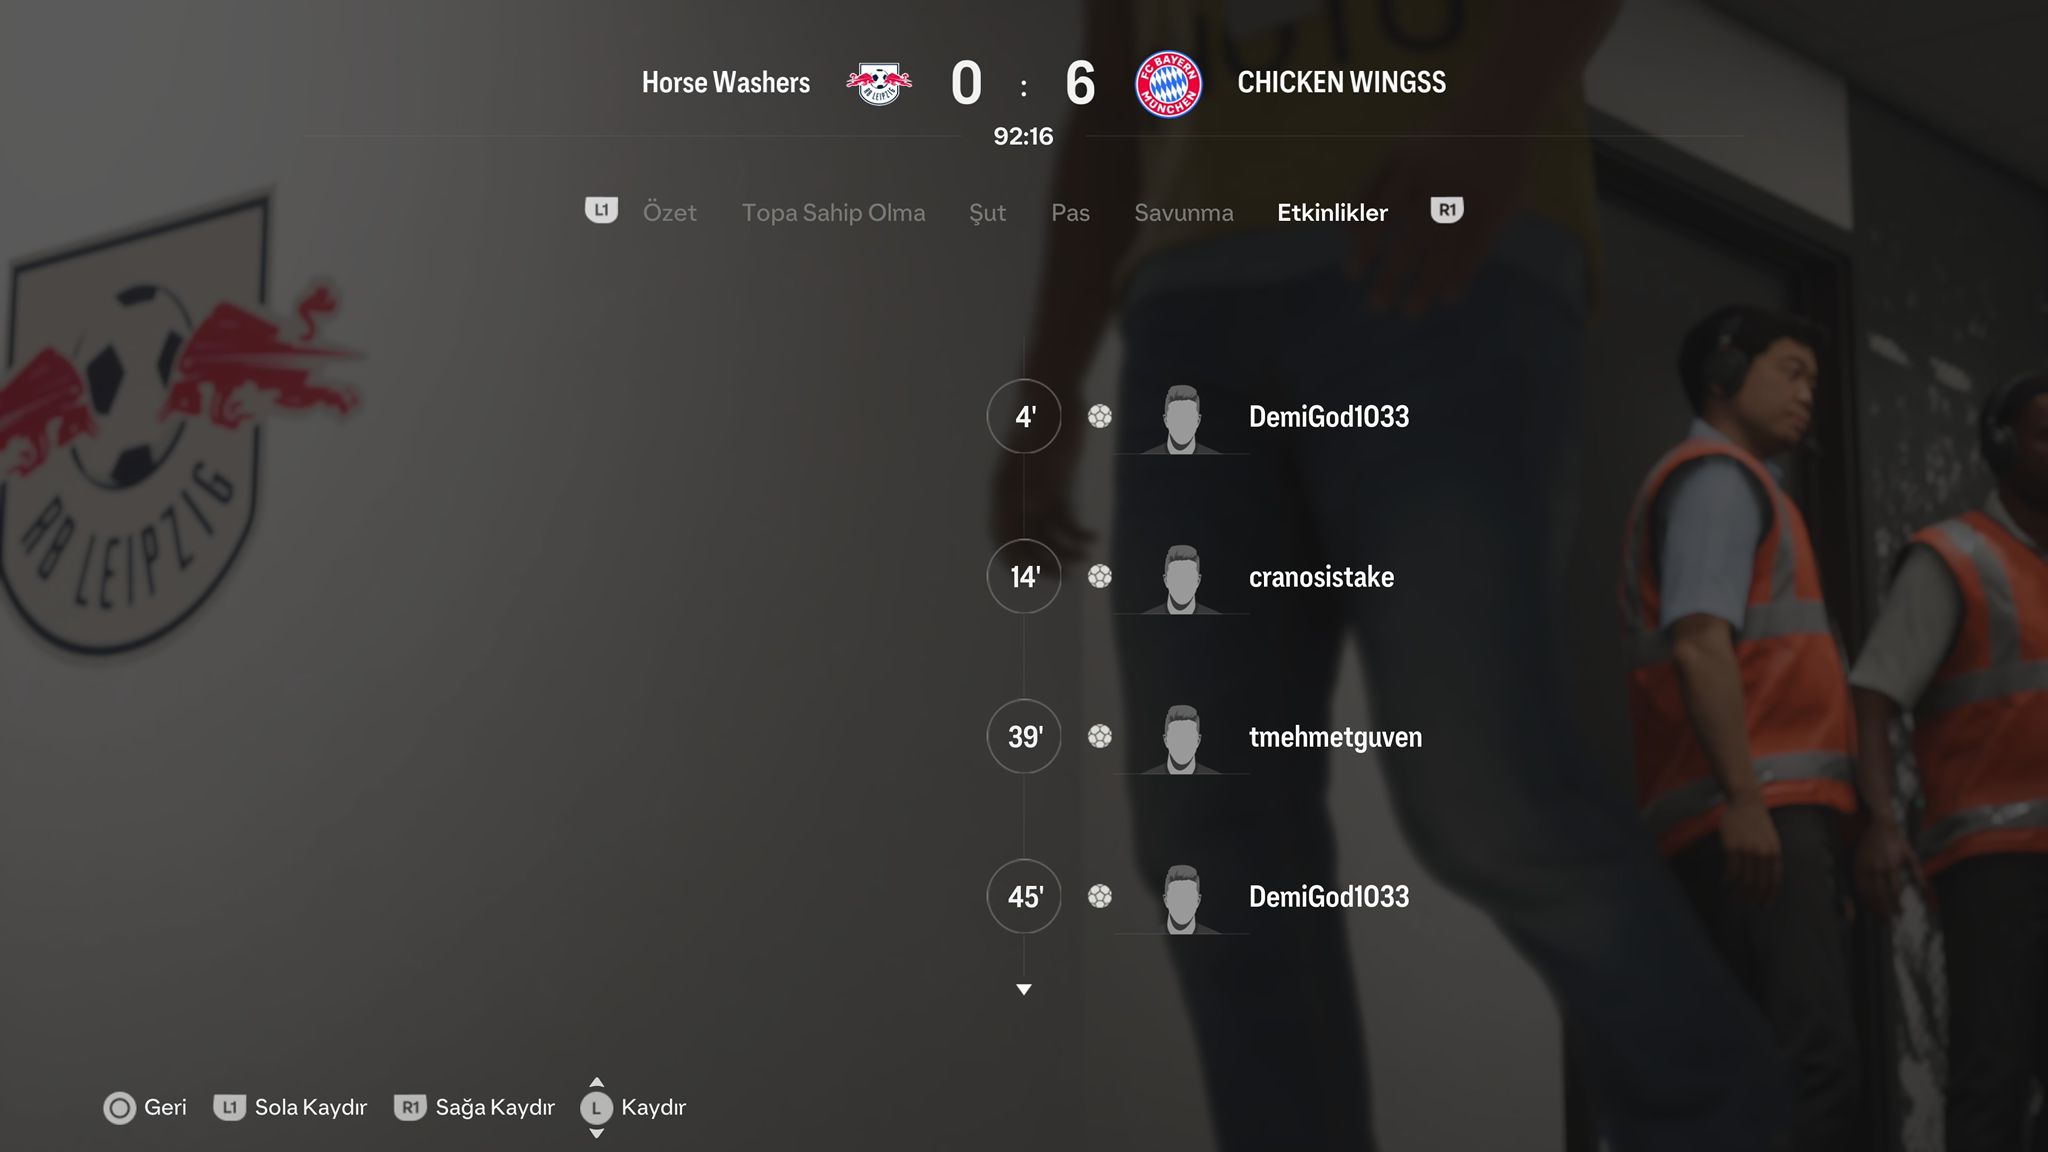Open the Özet tab
The width and height of the screenshot is (2048, 1152).
tap(669, 212)
